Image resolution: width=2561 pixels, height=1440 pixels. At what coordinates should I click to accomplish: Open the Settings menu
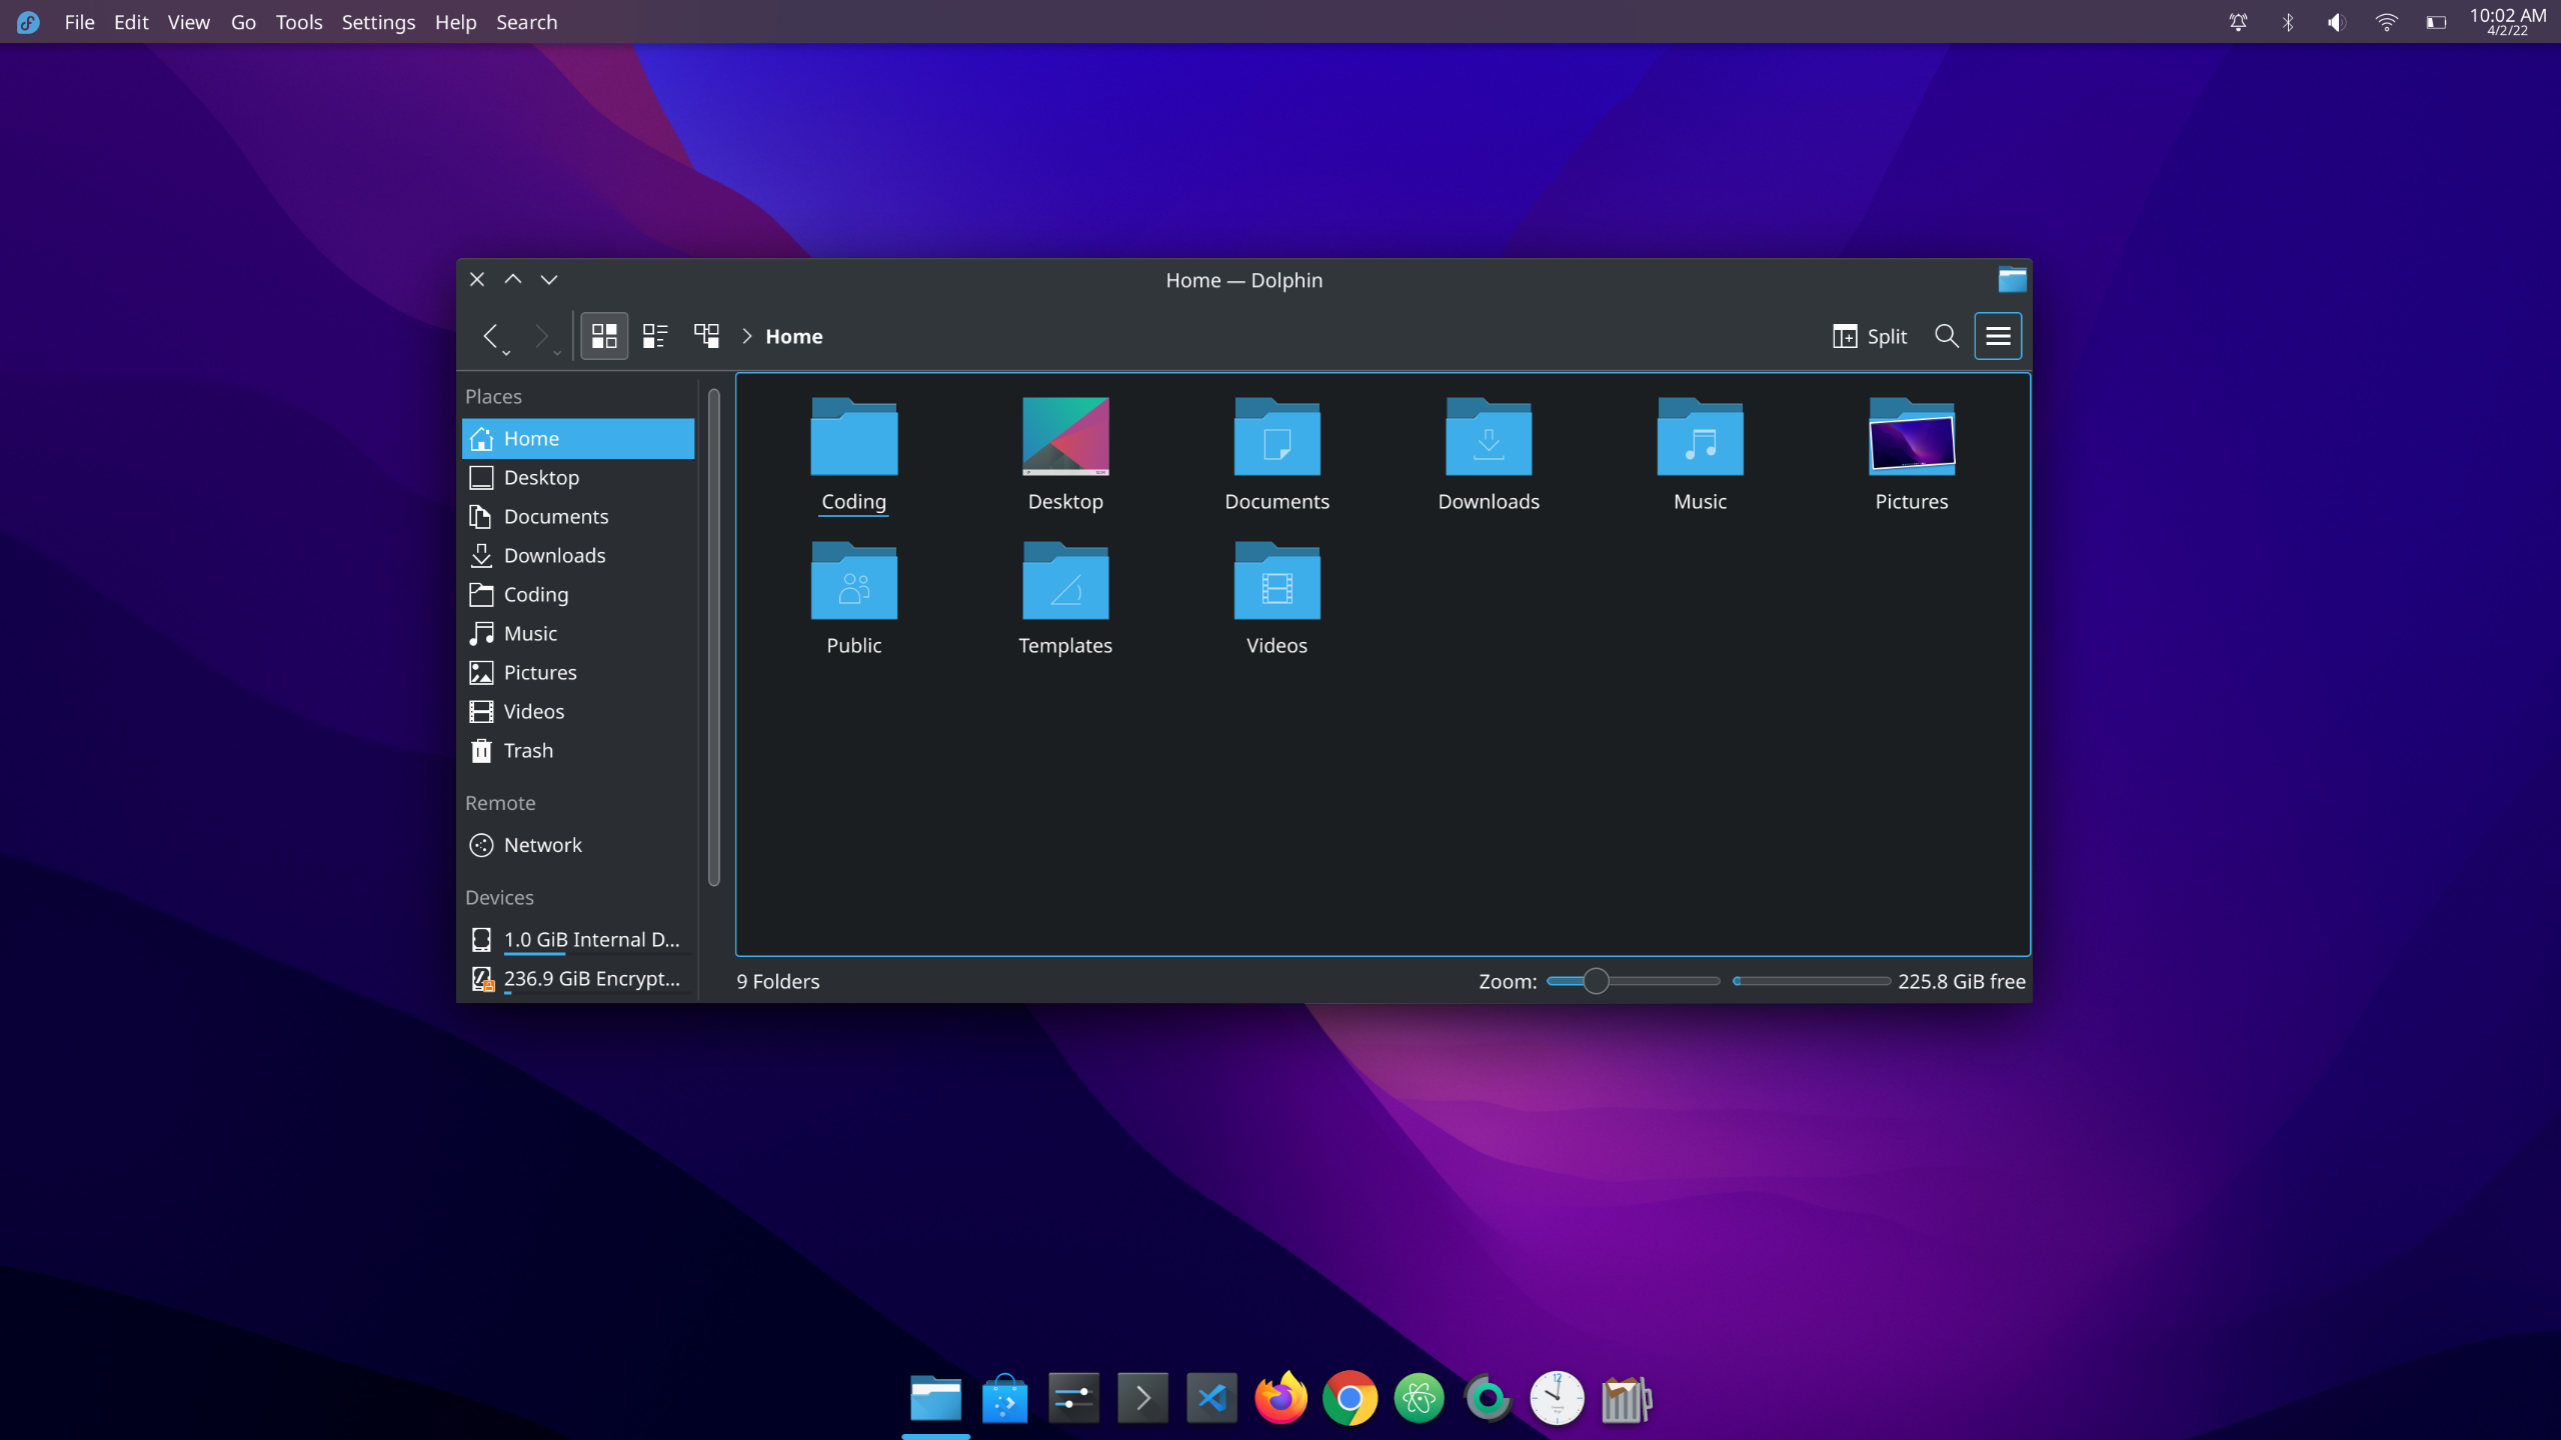378,22
